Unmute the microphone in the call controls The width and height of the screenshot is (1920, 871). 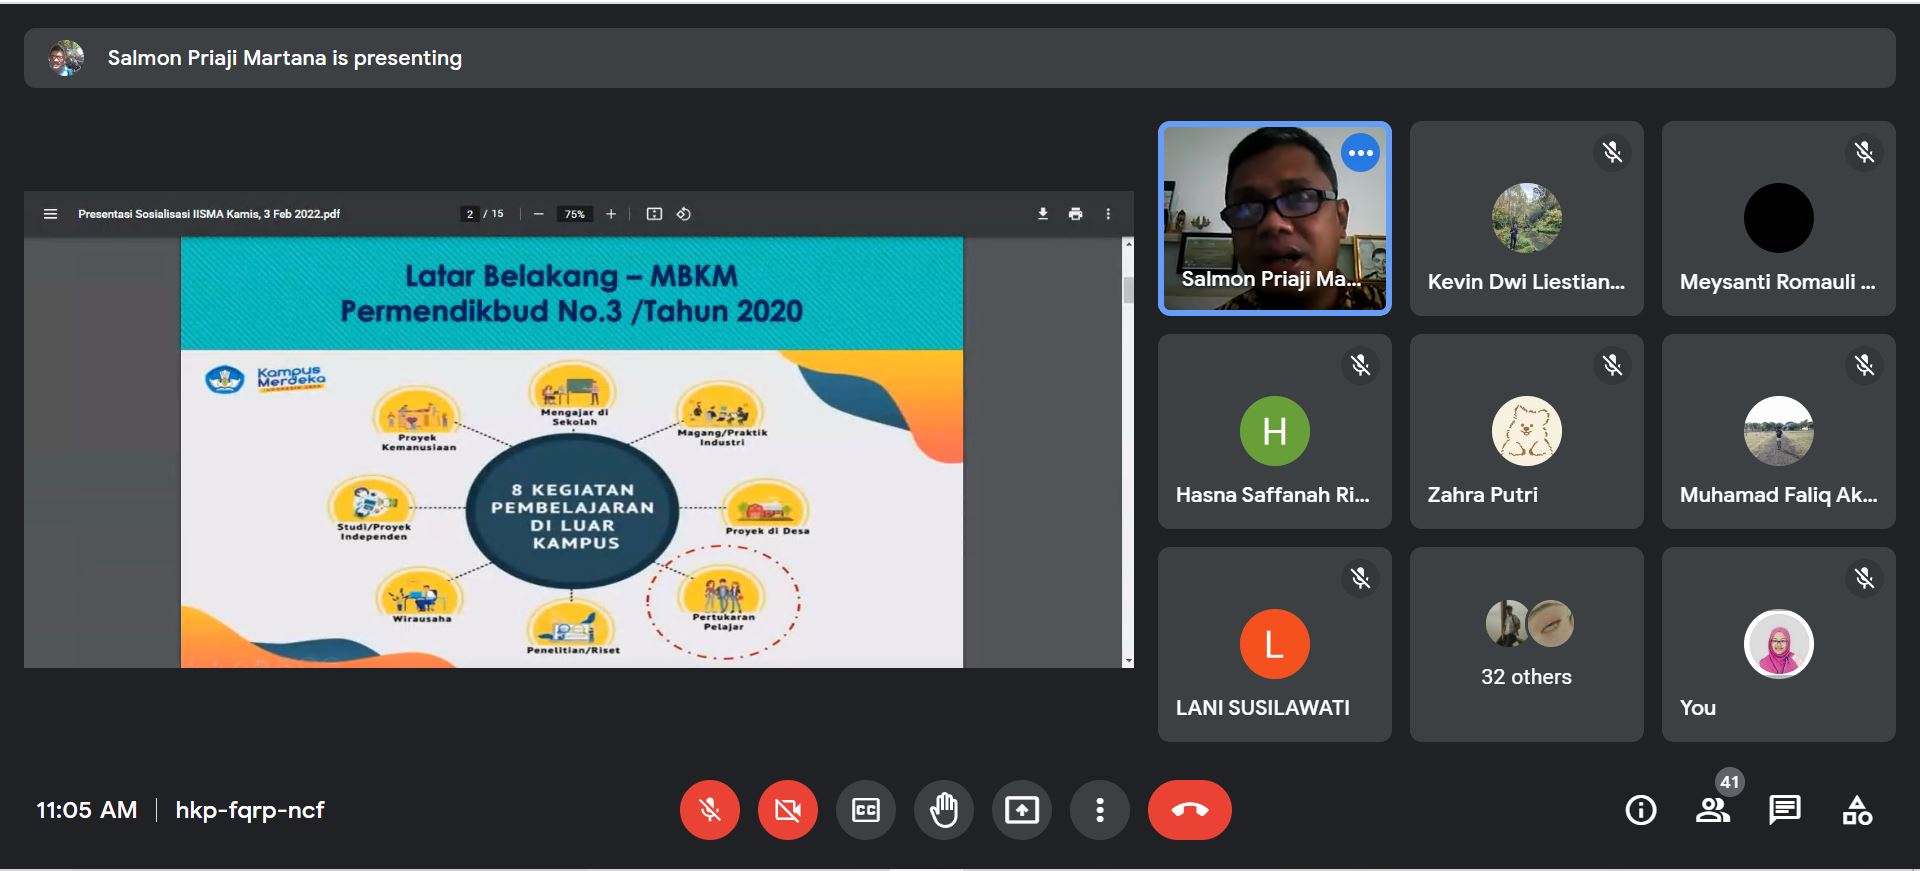709,810
